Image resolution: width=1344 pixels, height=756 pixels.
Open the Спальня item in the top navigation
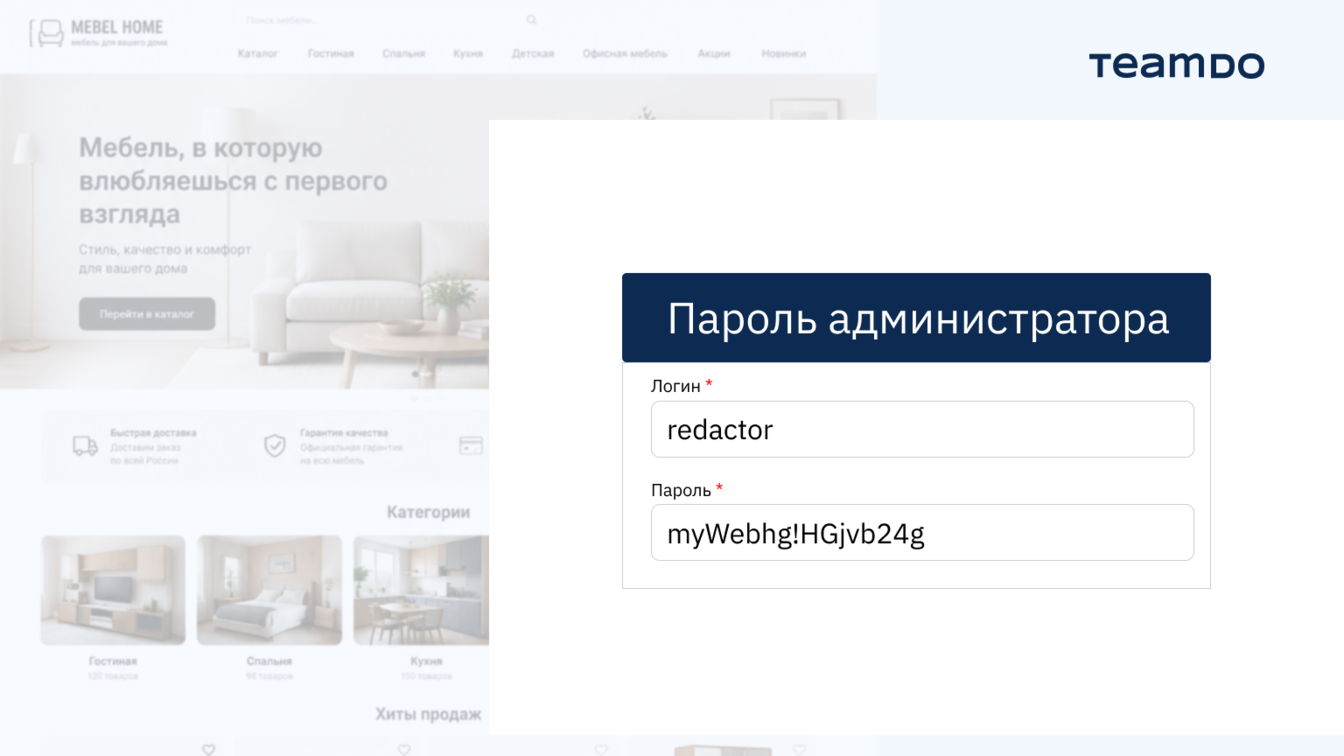[x=404, y=54]
